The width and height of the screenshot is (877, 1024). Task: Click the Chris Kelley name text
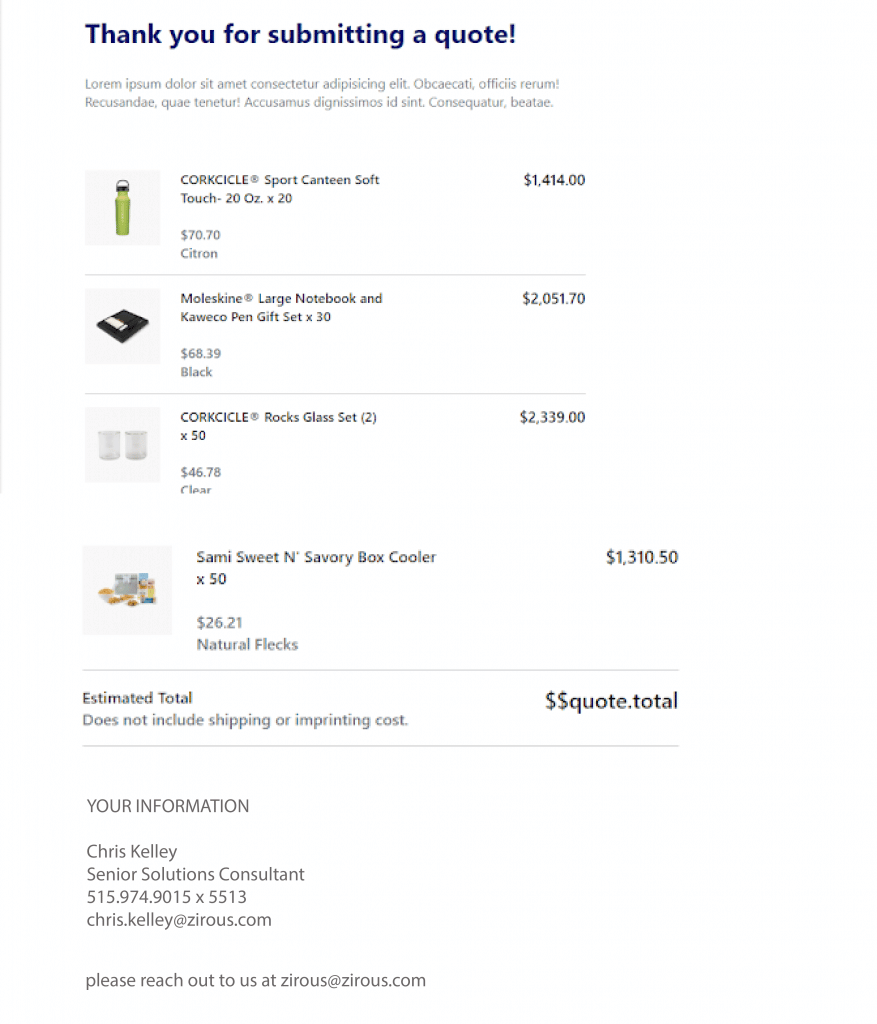tap(132, 852)
